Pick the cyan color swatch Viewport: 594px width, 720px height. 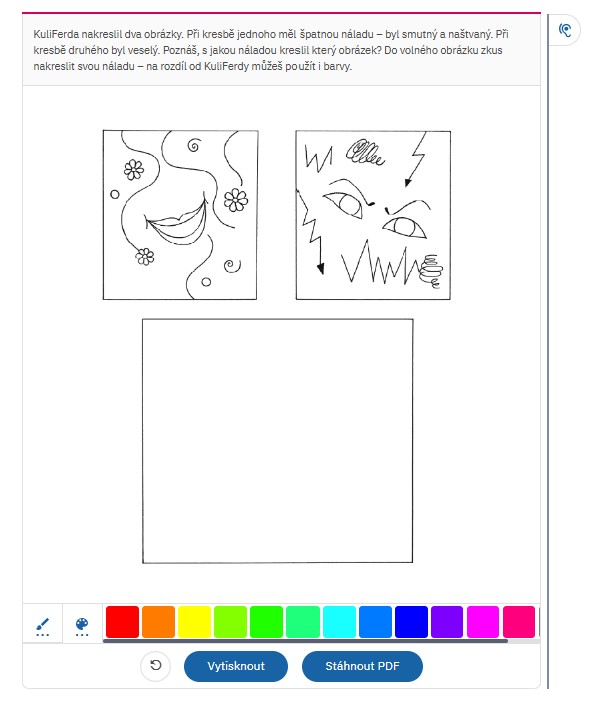pyautogui.click(x=339, y=622)
